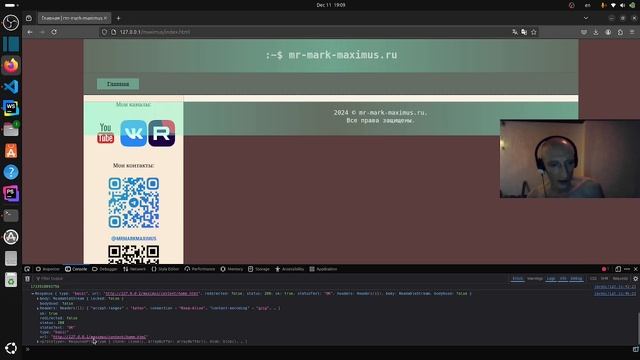Open the home.html URL in Response header
640x360 pixels.
[x=151, y=293]
